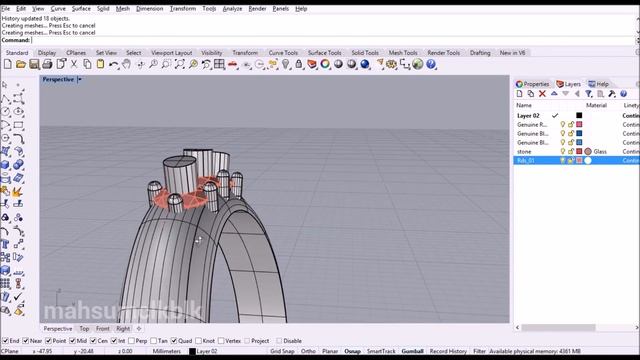The width and height of the screenshot is (640, 360).
Task: Switch to the Solid Tools toolbar tab
Action: [365, 53]
